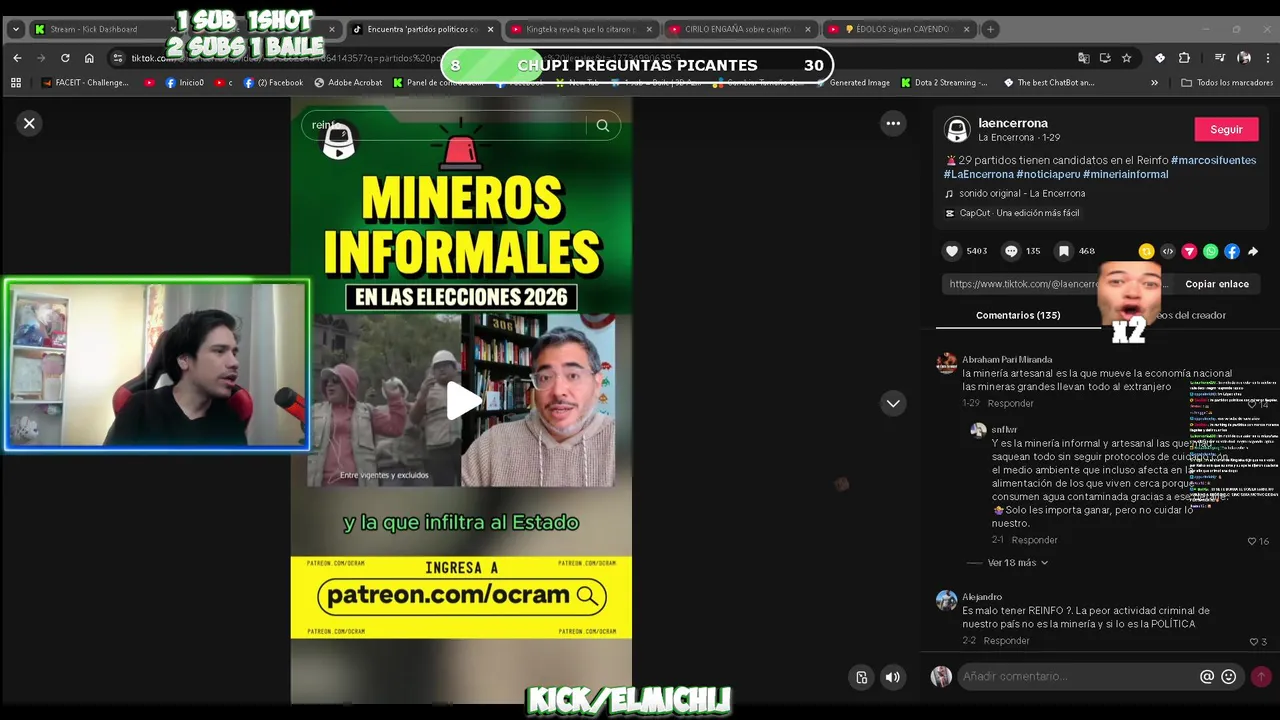Open Generated Image bookmark
The image size is (1280, 720).
(852, 82)
